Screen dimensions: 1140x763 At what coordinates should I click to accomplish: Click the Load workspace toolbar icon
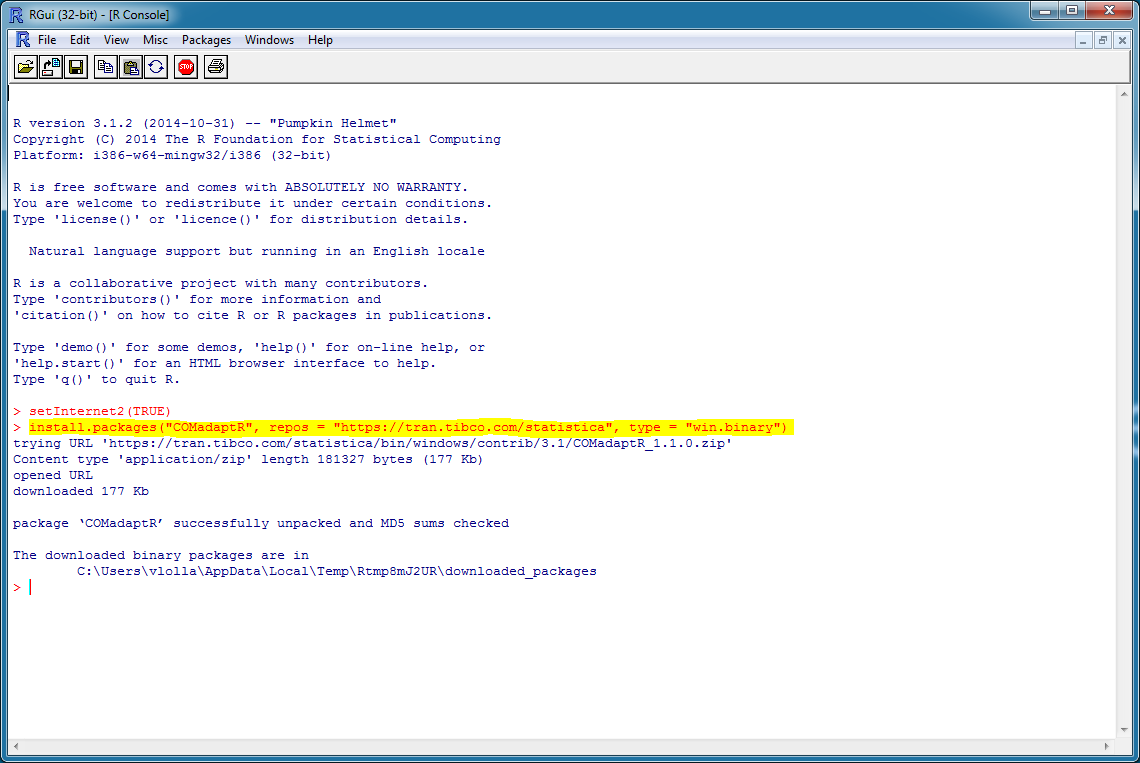tap(51, 68)
